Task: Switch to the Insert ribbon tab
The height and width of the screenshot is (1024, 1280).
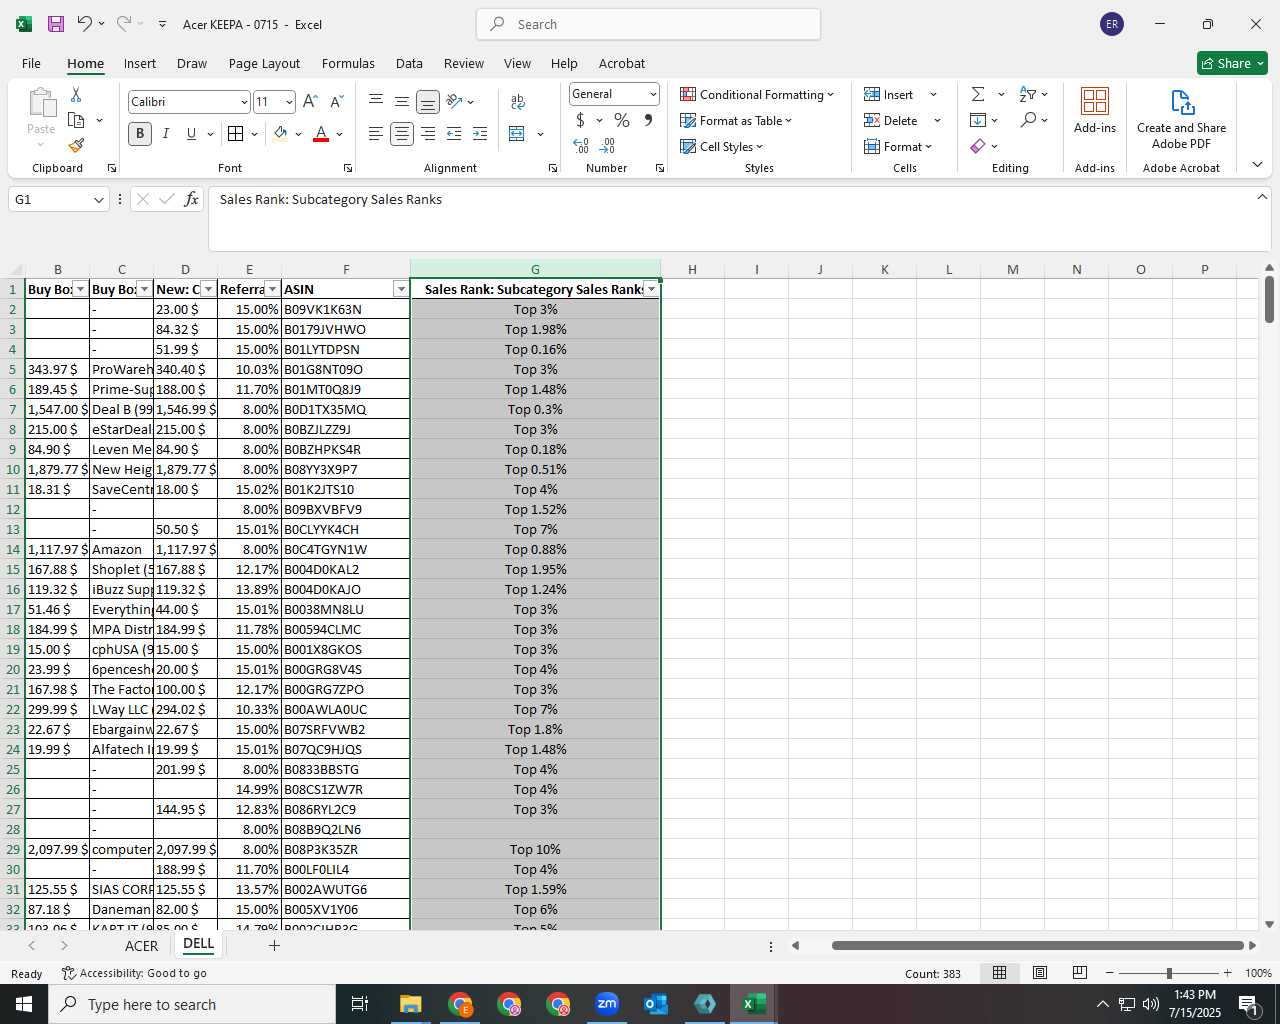Action: click(x=140, y=63)
